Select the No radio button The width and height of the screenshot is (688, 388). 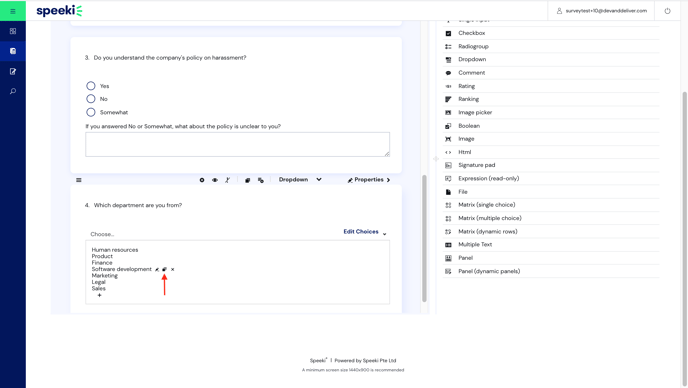point(91,99)
